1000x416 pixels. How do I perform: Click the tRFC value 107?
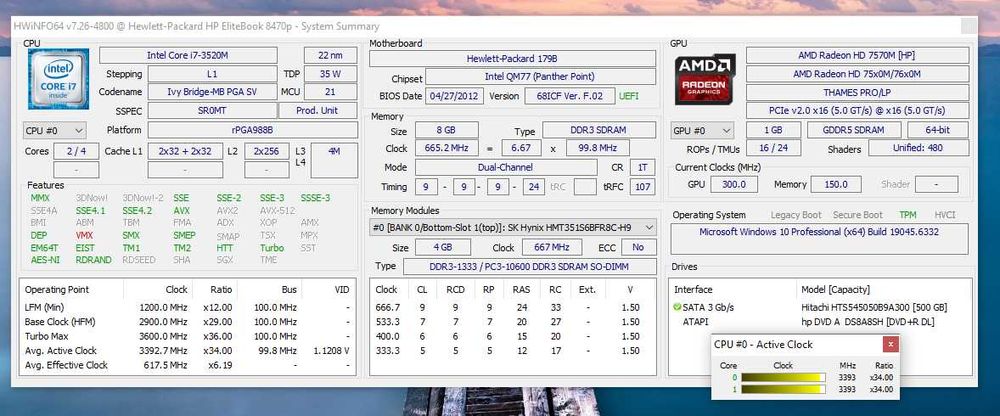[x=642, y=187]
